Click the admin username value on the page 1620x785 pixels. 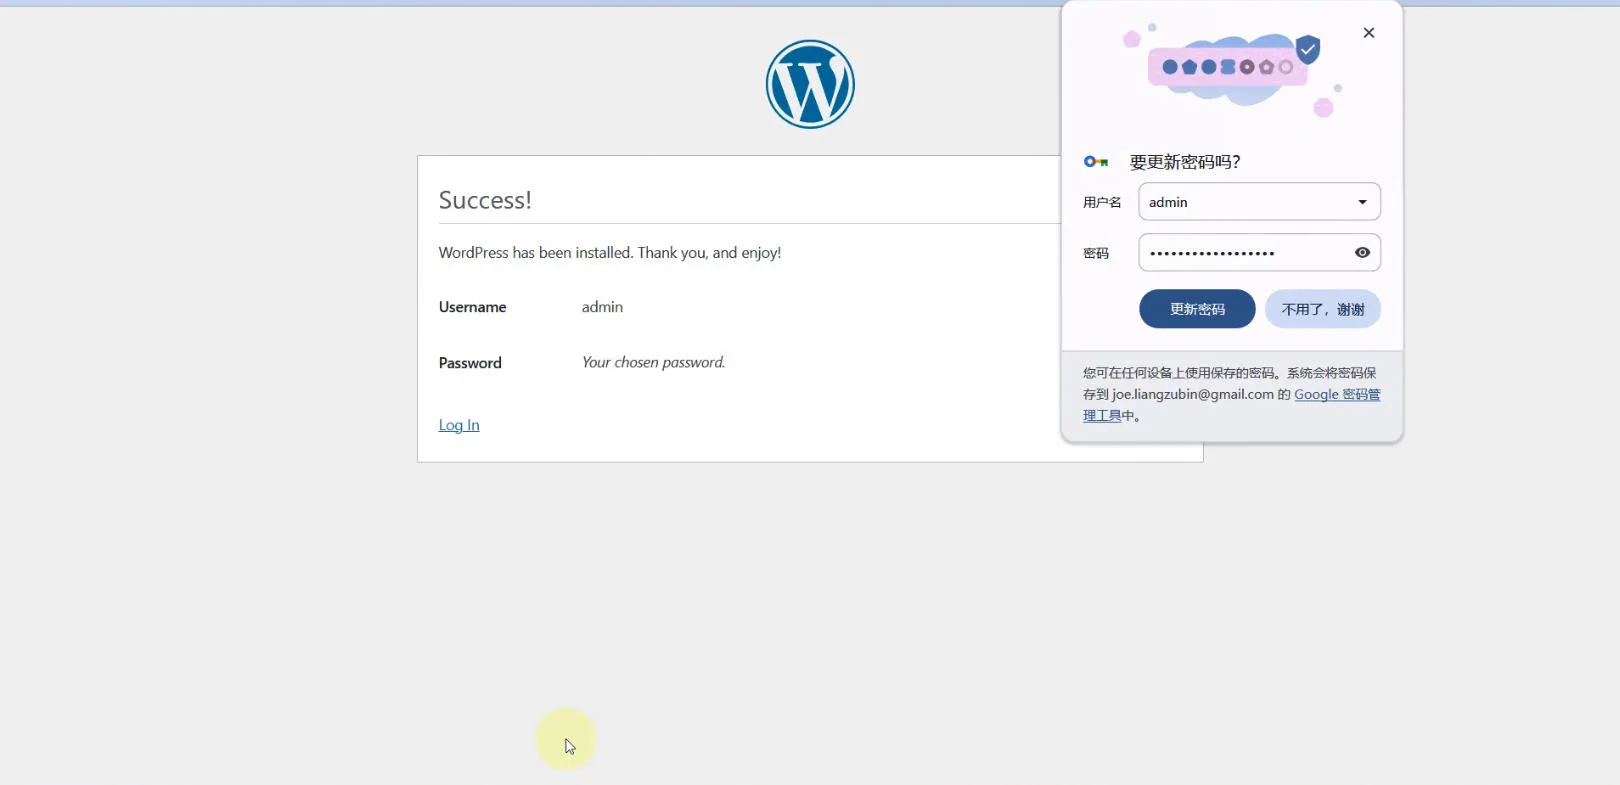tap(602, 307)
